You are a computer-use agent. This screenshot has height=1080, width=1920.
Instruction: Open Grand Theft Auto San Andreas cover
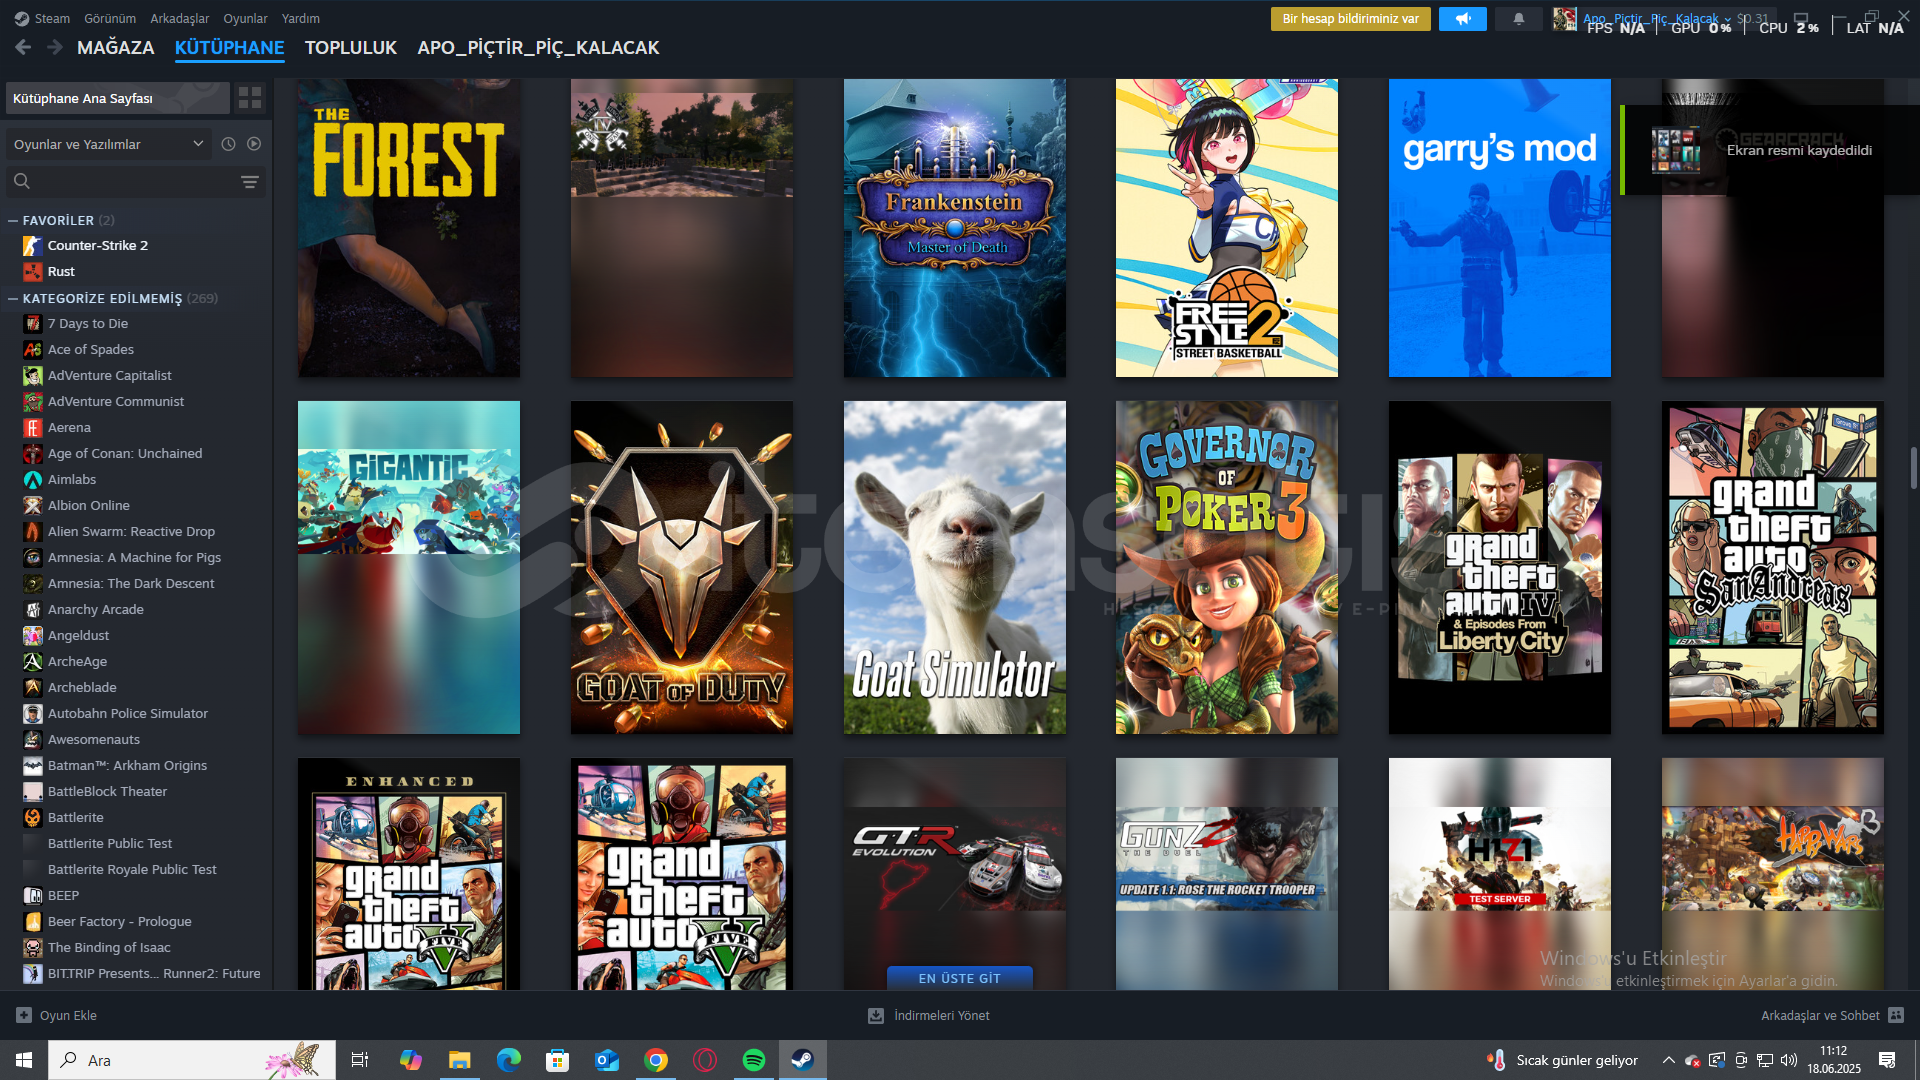pos(1773,567)
